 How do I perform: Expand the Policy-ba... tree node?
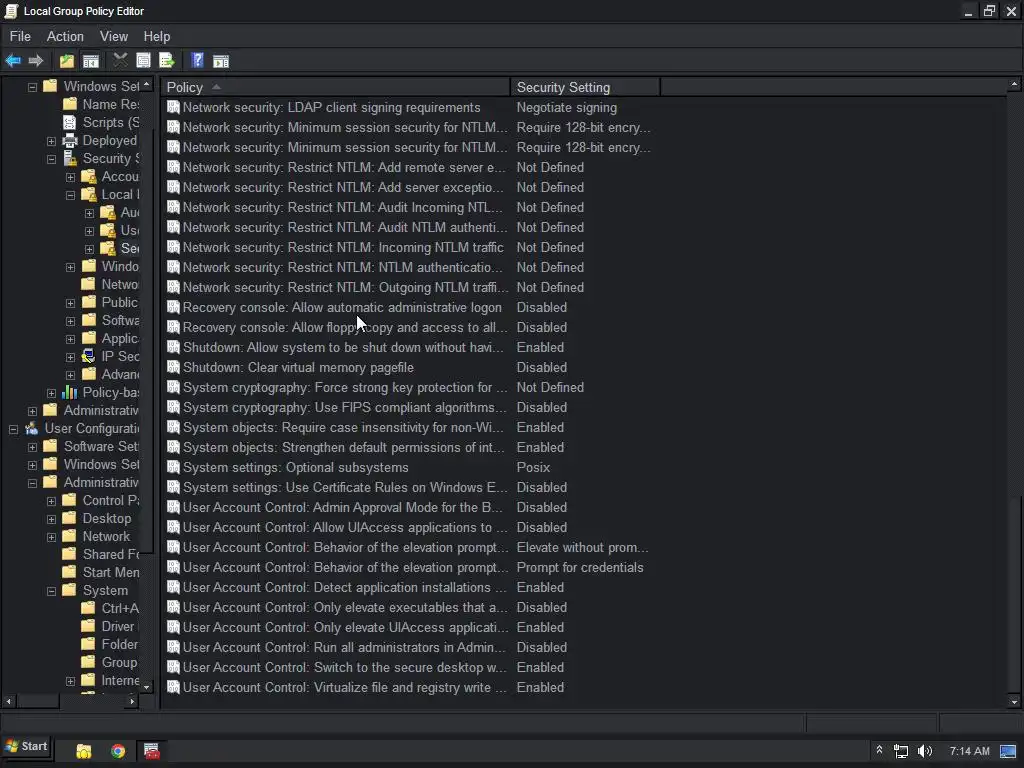point(51,393)
